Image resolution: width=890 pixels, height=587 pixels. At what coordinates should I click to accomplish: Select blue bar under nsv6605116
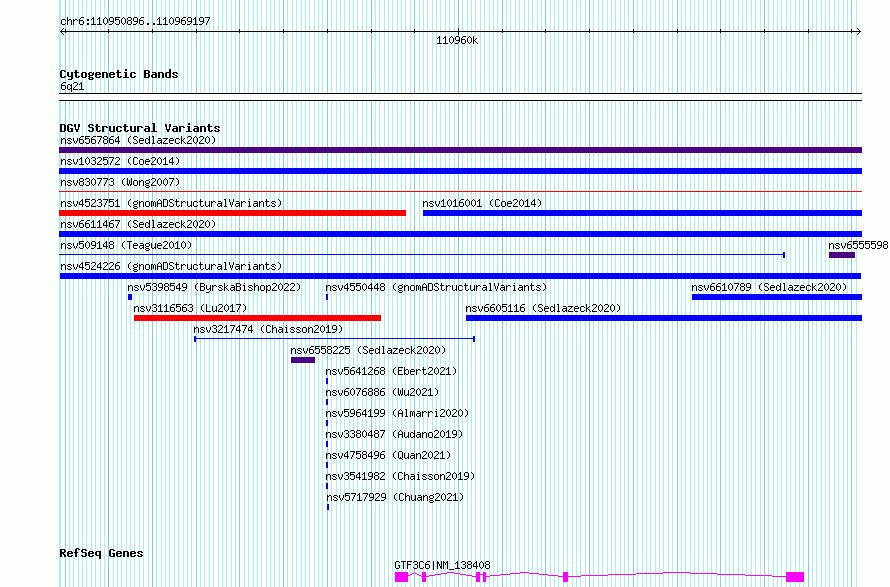point(664,318)
